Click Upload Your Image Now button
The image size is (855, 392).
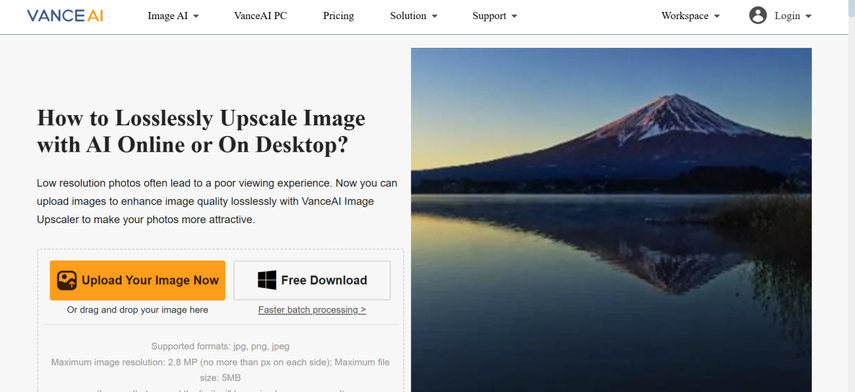[137, 280]
